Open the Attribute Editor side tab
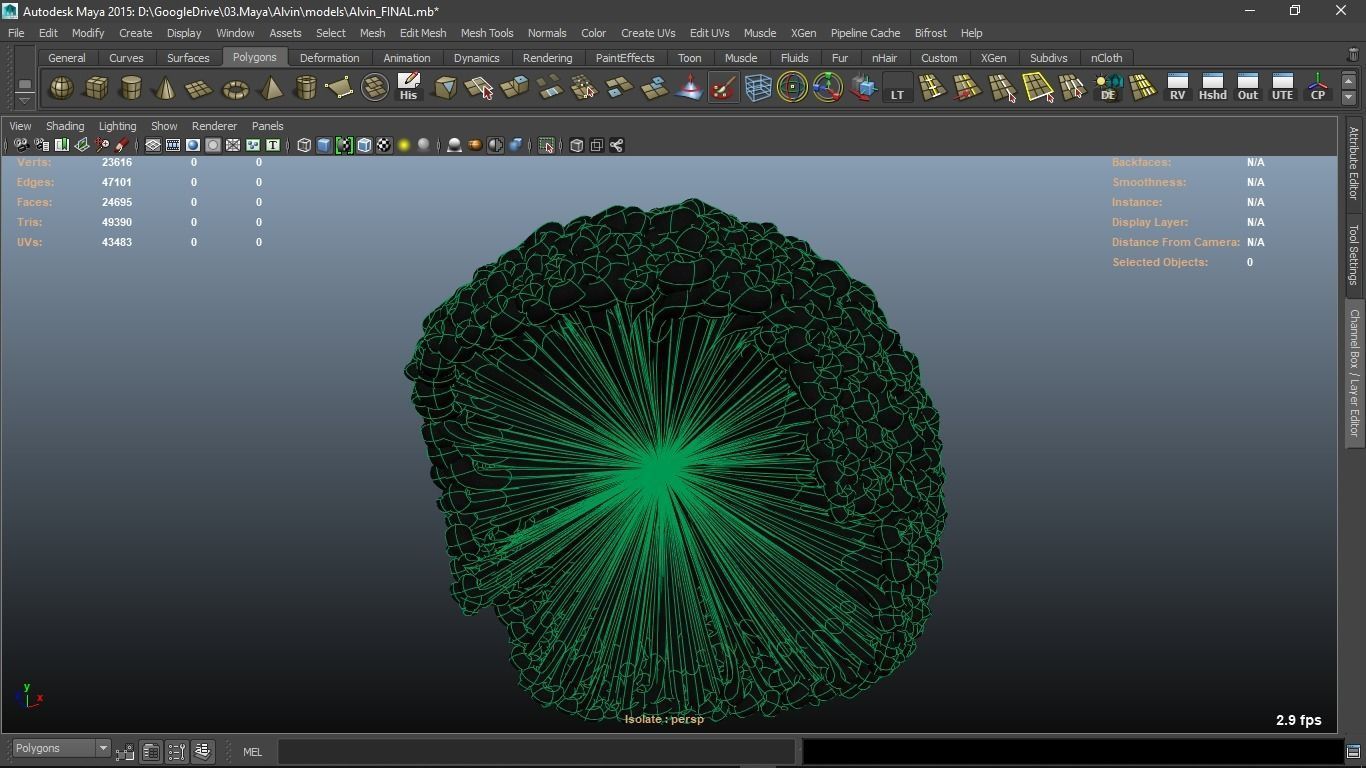This screenshot has width=1366, height=768. tap(1353, 163)
